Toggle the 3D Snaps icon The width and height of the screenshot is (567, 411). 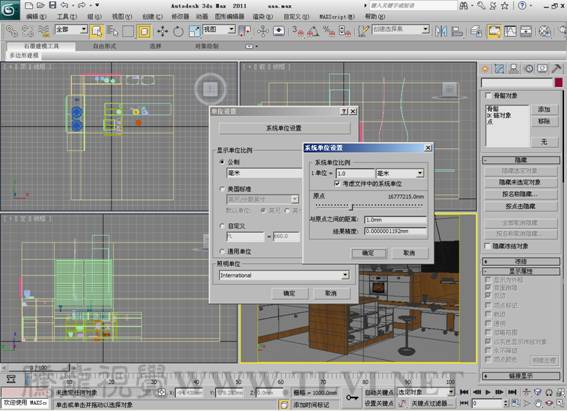(298, 31)
